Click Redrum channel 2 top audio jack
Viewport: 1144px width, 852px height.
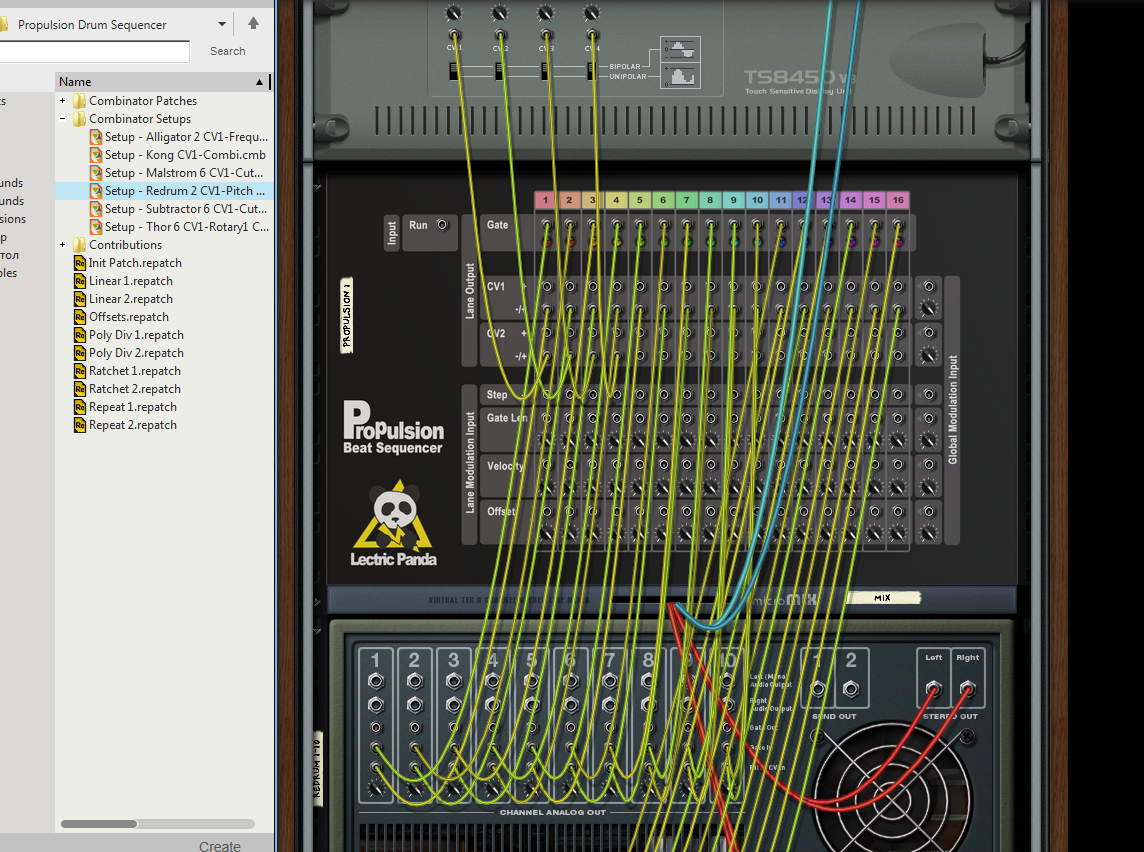tap(415, 681)
